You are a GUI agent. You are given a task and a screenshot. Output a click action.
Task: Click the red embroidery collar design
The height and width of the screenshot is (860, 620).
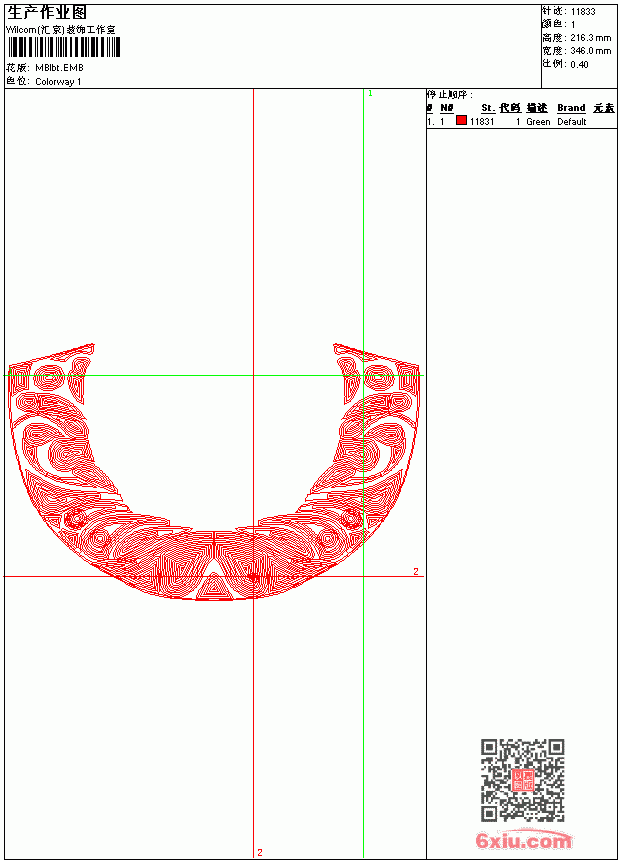tap(214, 472)
